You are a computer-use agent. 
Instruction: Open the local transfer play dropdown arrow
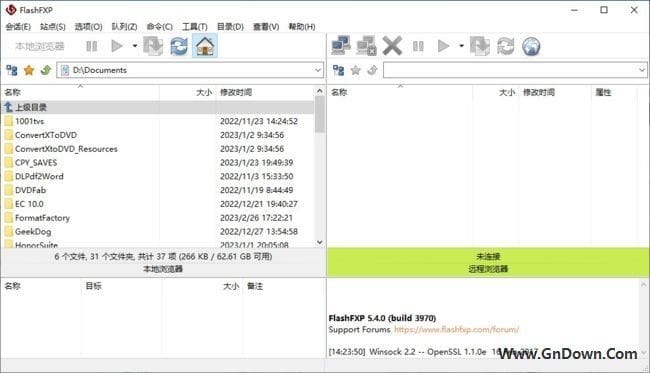(x=135, y=46)
